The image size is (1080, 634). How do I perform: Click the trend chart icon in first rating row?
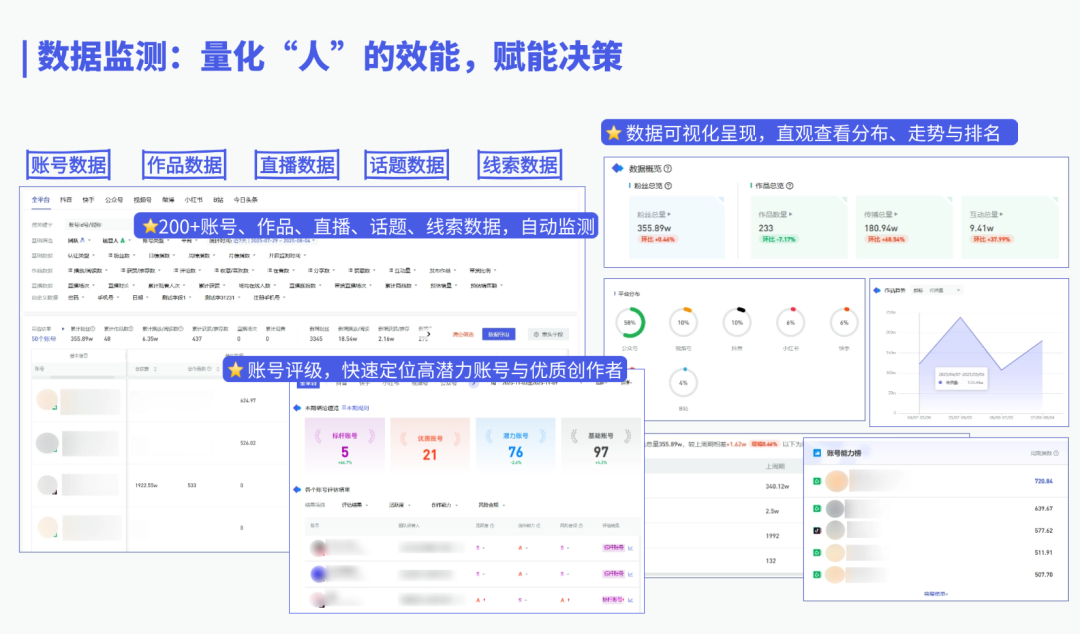[x=631, y=547]
